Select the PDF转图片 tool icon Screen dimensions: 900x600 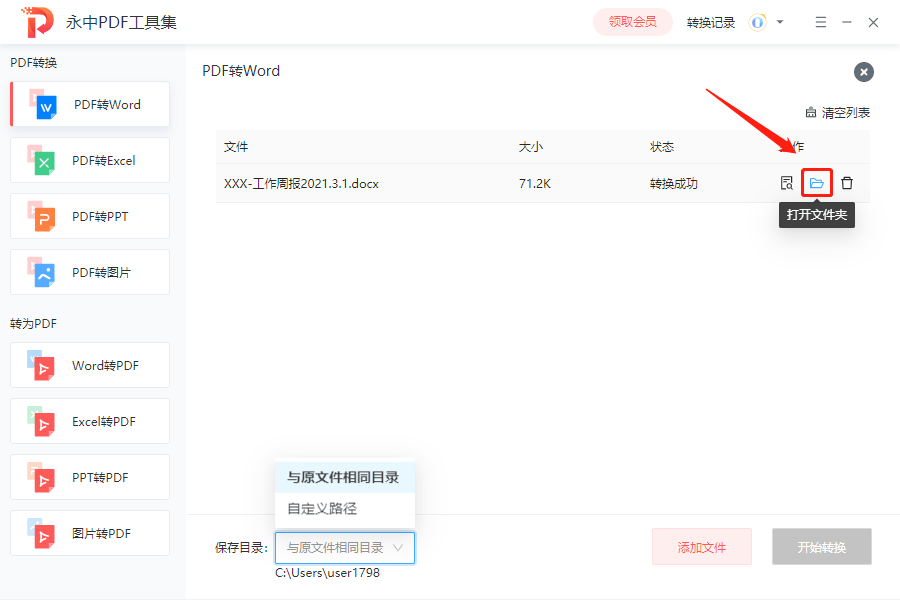pos(44,272)
